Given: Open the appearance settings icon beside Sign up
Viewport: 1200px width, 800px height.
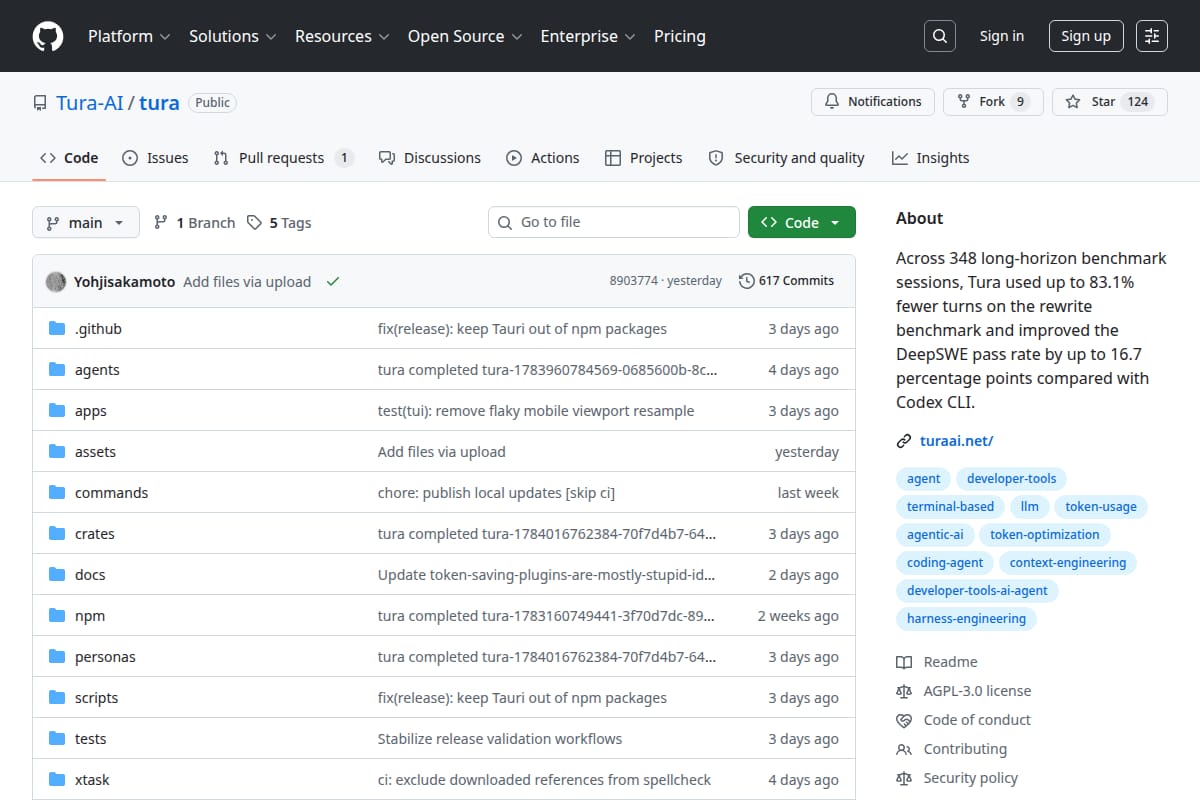Looking at the screenshot, I should point(1152,36).
